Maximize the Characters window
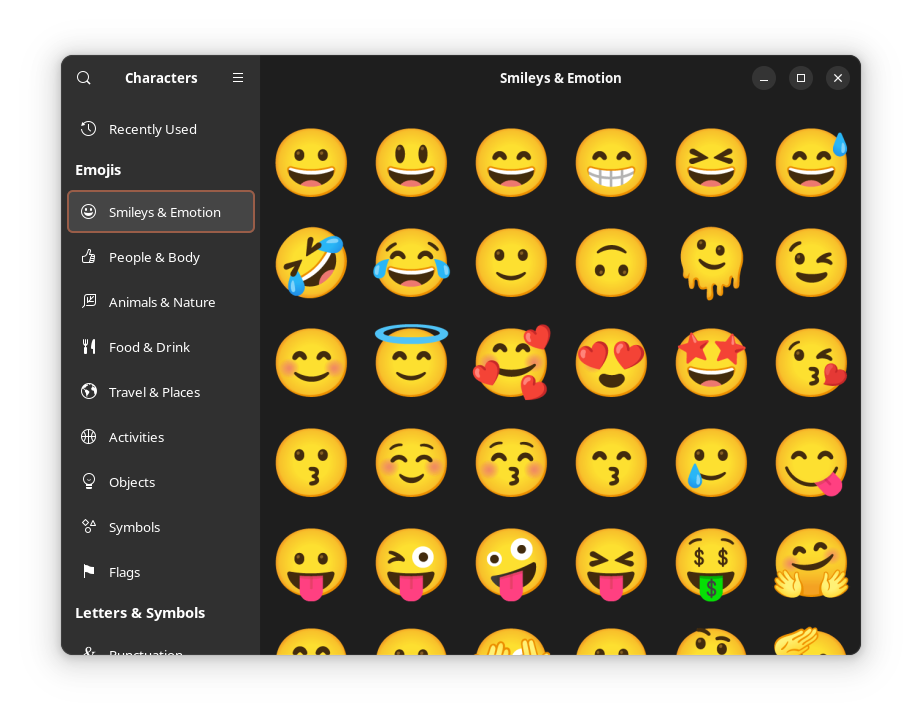The width and height of the screenshot is (922, 722). [801, 78]
